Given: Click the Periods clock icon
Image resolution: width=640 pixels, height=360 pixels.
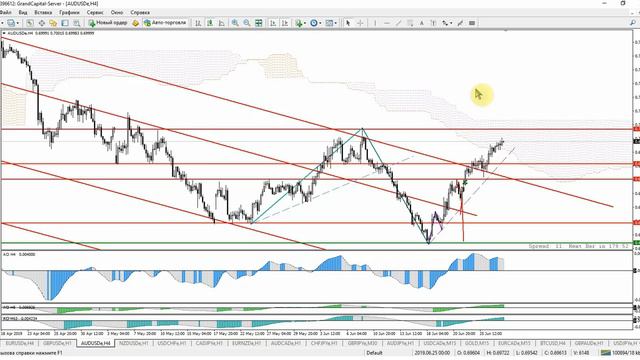Looking at the screenshot, I should 313,23.
